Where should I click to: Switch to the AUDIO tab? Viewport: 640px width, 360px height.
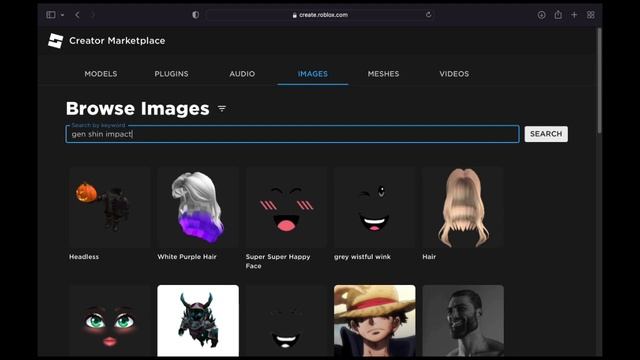(242, 74)
